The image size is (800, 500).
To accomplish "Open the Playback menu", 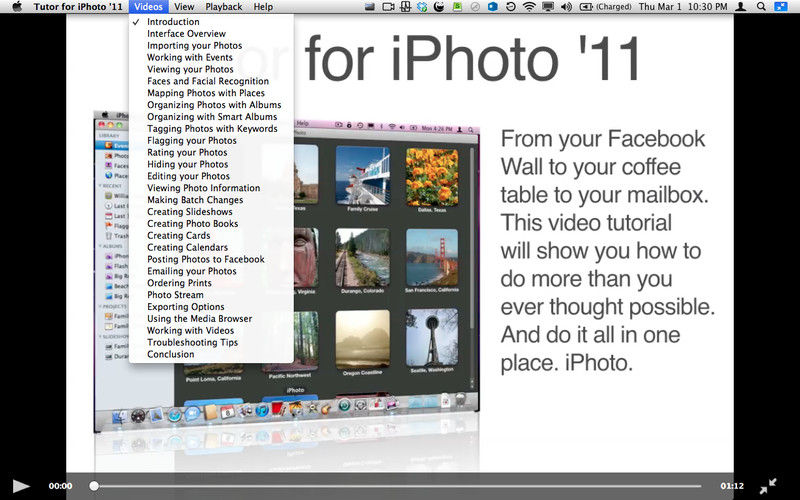I will [223, 7].
